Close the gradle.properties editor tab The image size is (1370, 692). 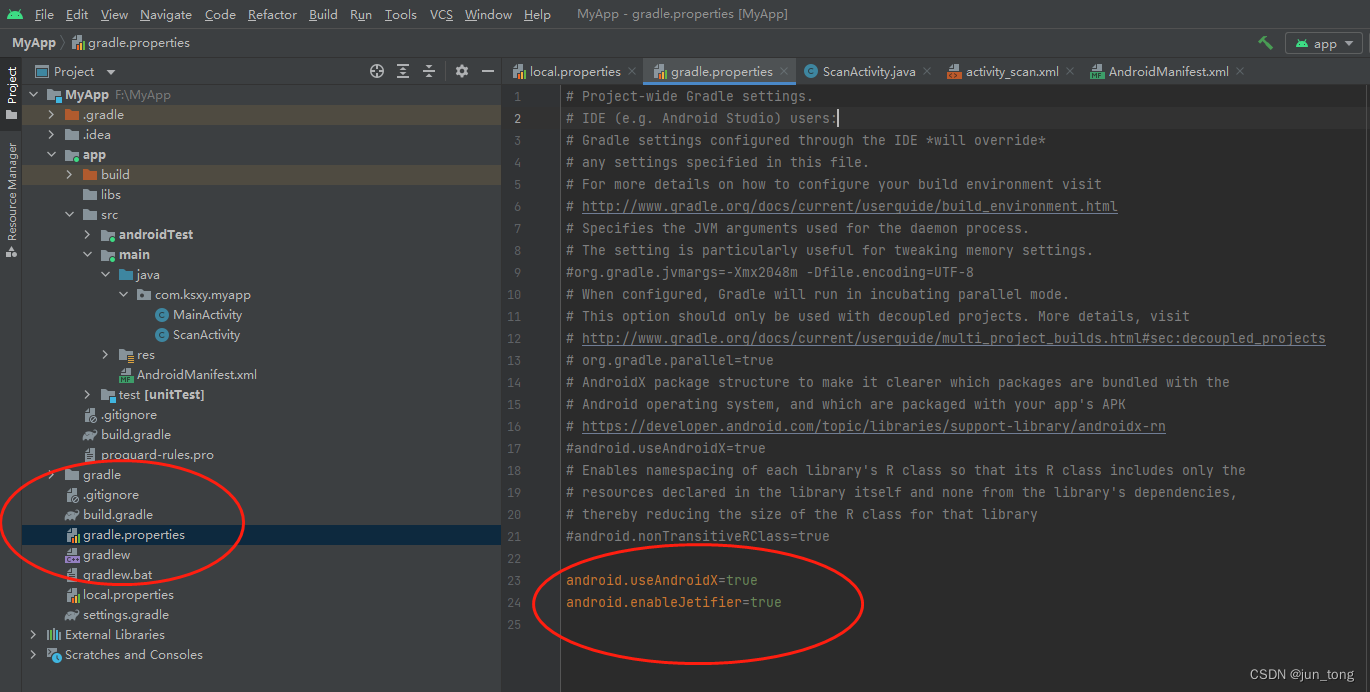tap(785, 71)
